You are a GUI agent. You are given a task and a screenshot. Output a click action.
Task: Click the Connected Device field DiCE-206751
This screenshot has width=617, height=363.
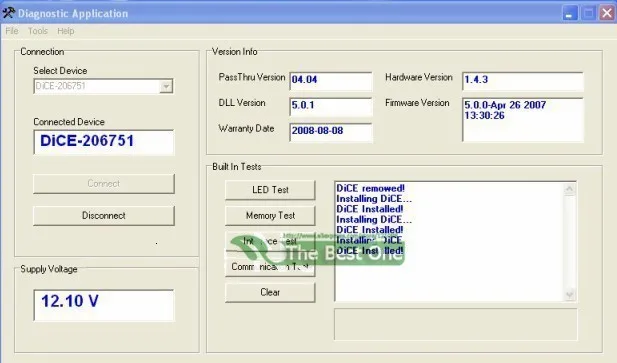[x=103, y=142]
